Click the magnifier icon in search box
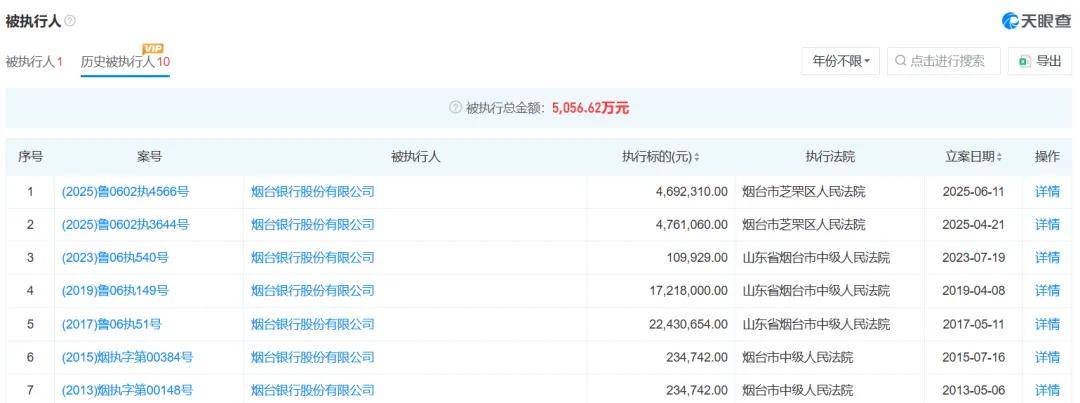 point(901,61)
